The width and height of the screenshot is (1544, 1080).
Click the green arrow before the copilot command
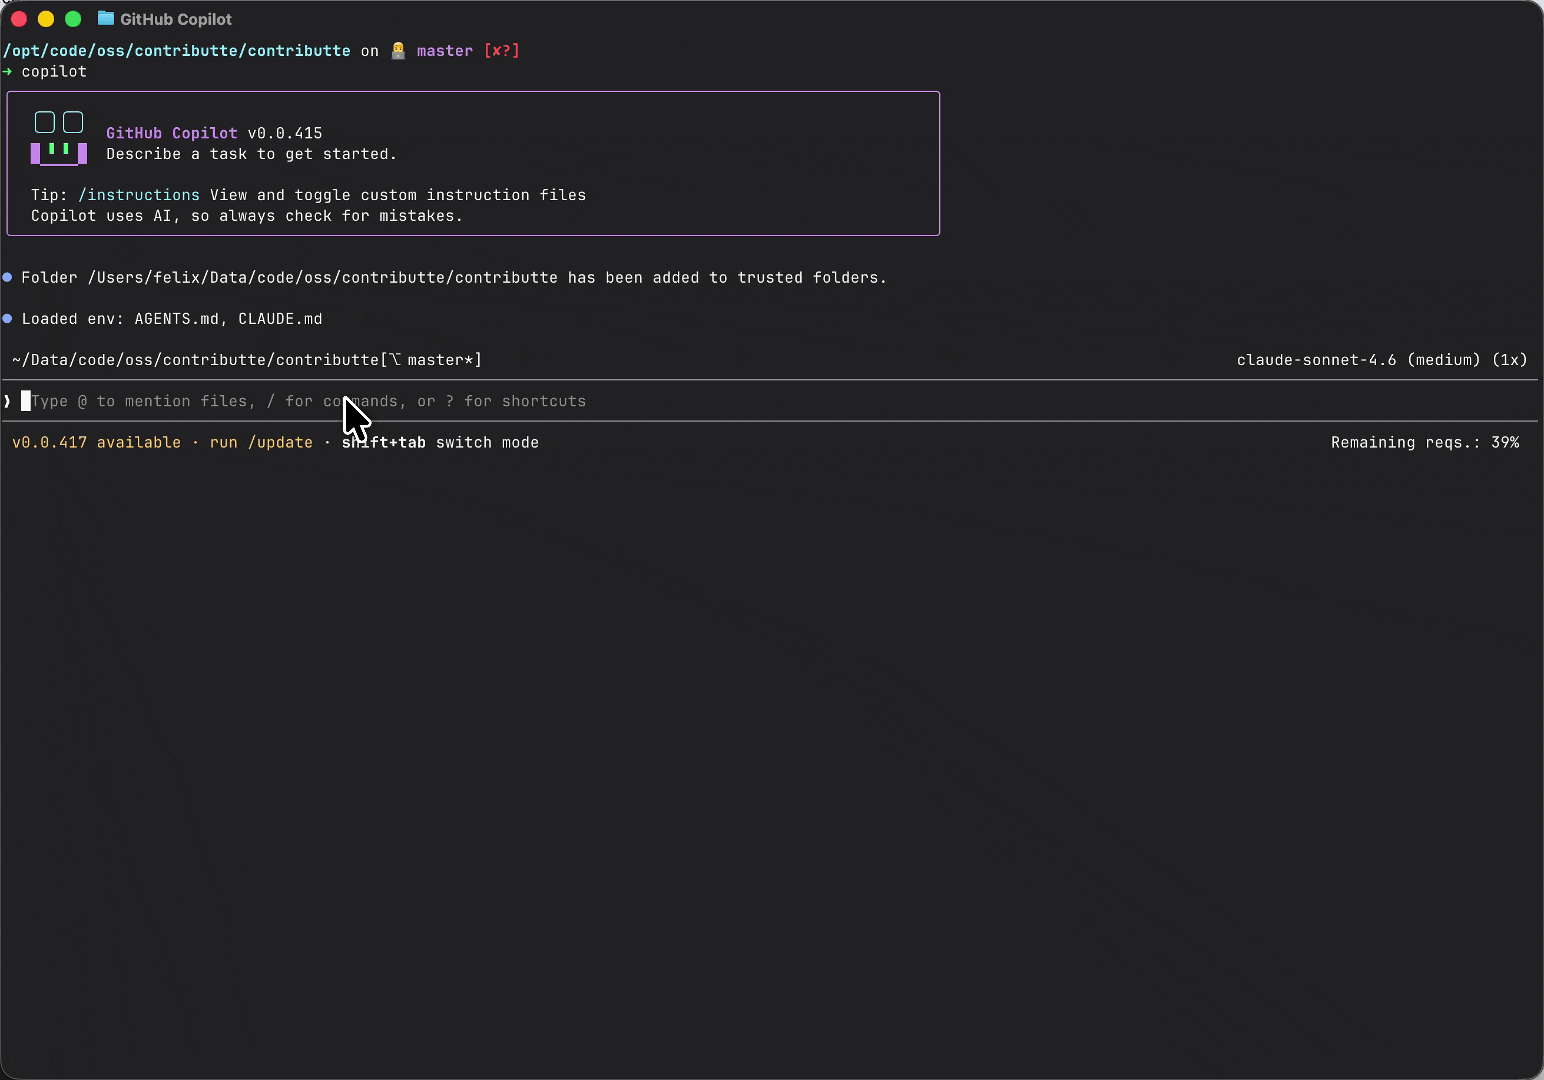(8, 72)
